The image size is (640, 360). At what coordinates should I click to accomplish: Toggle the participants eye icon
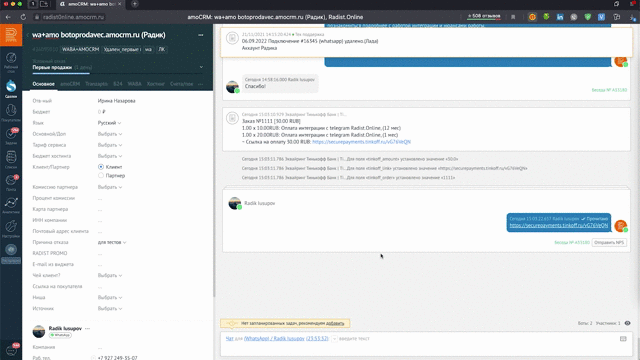627,323
